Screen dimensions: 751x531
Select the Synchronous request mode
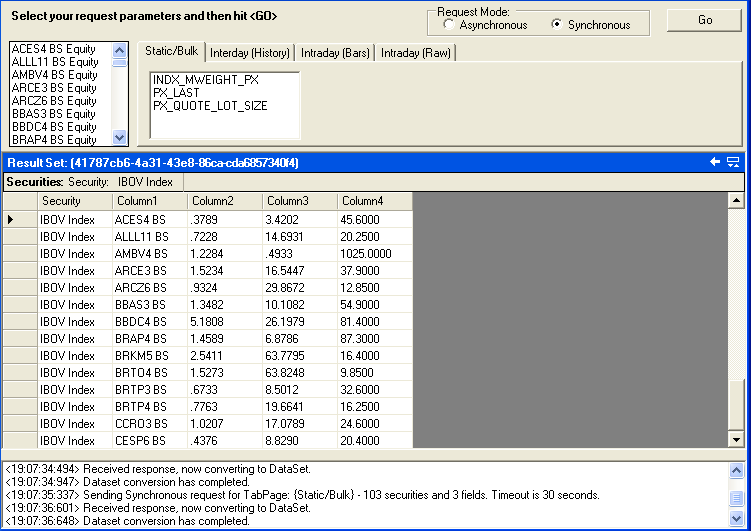(x=557, y=24)
